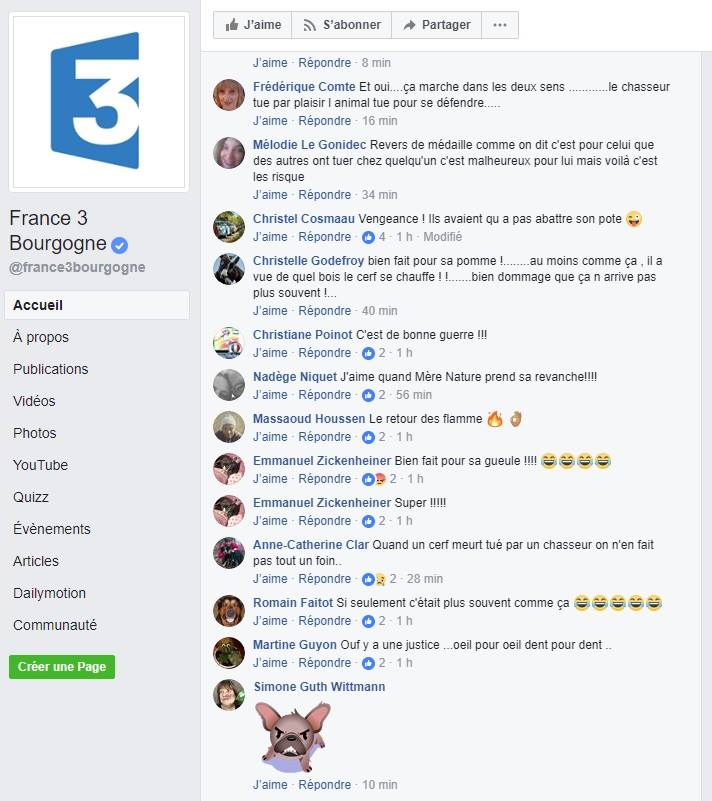Image resolution: width=712 pixels, height=801 pixels.
Task: Open the Communauté sidebar item
Action: [x=55, y=625]
